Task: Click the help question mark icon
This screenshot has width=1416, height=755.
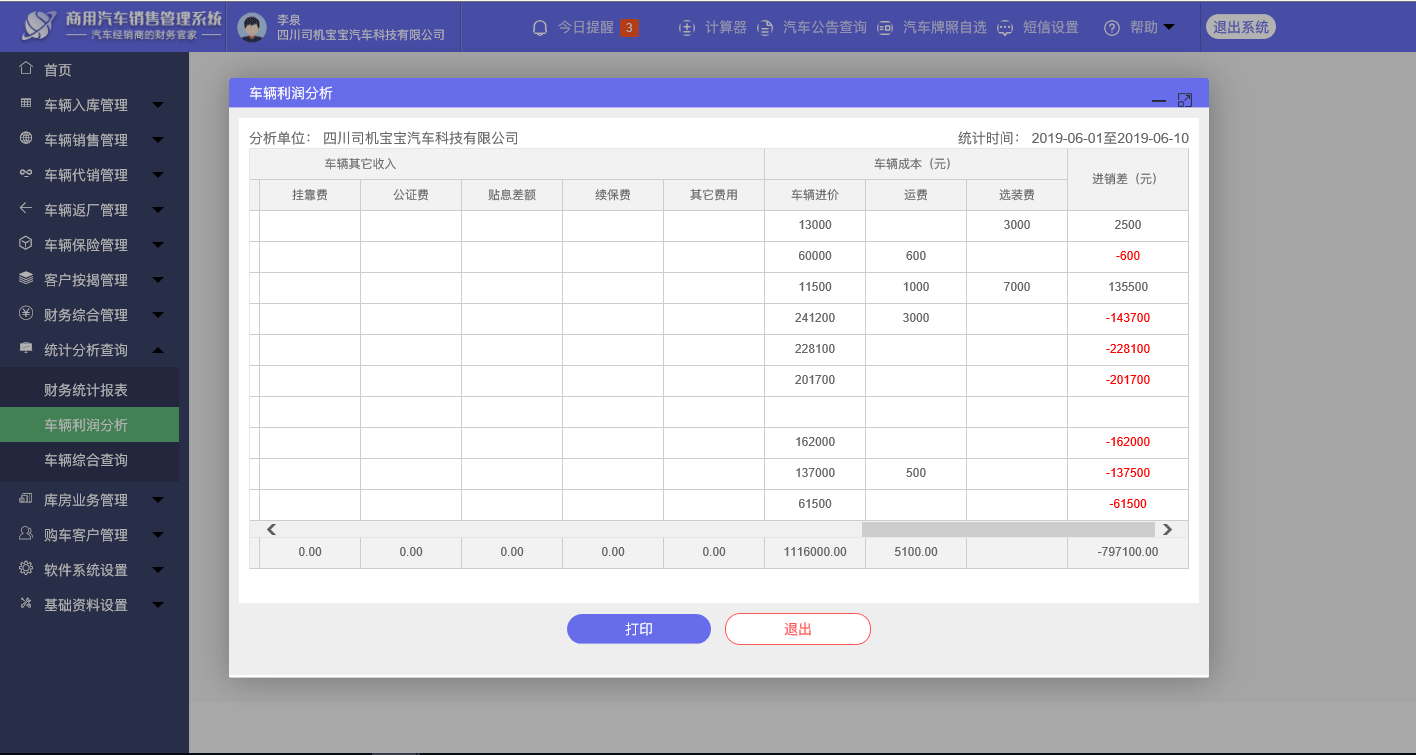Action: click(1112, 28)
